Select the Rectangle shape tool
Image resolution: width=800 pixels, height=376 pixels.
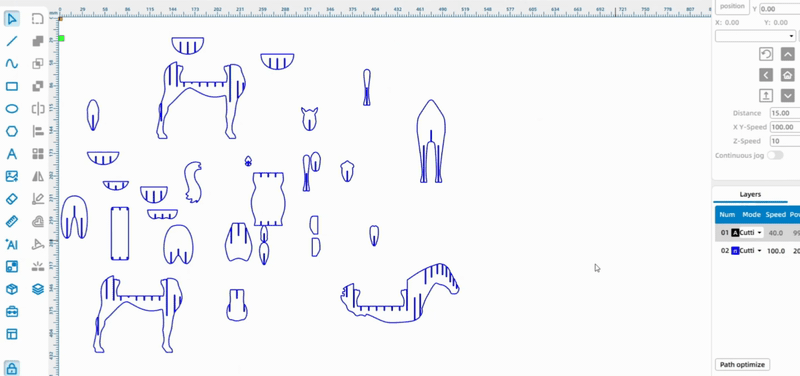pyautogui.click(x=12, y=86)
